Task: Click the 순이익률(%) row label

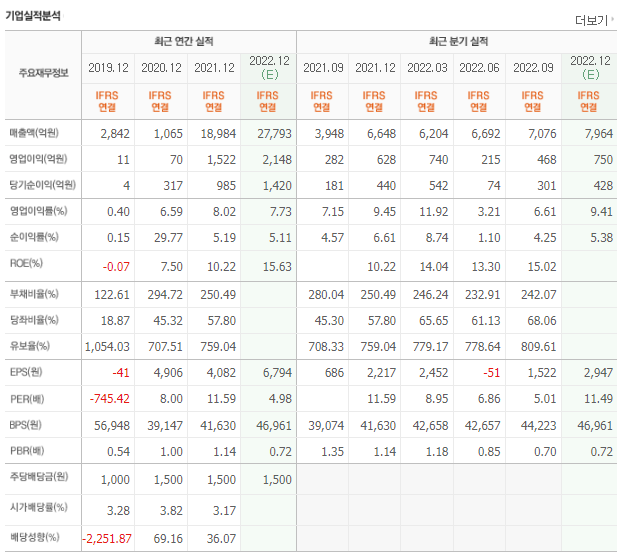Action: tap(34, 237)
